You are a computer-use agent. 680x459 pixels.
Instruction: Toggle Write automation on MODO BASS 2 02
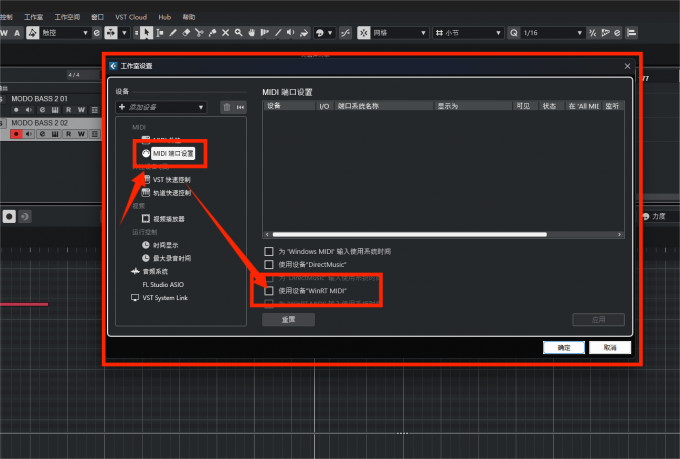click(81, 134)
